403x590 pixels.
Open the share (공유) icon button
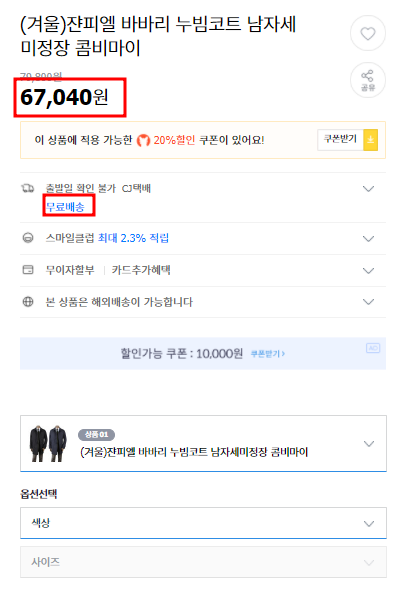coord(368,80)
